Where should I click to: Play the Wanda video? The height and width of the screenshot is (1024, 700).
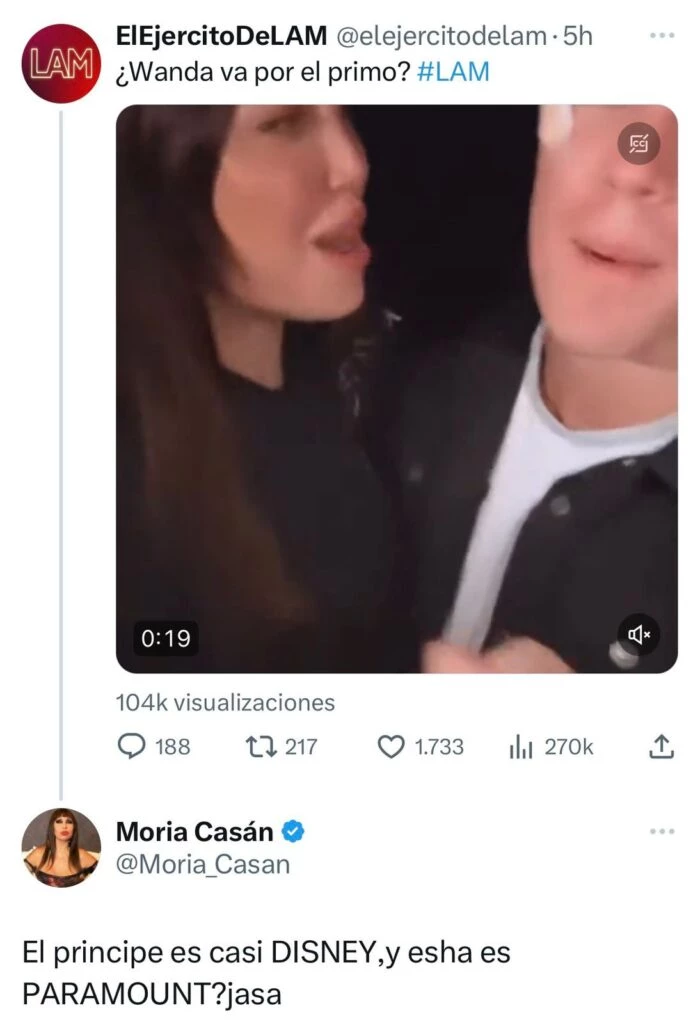point(397,388)
